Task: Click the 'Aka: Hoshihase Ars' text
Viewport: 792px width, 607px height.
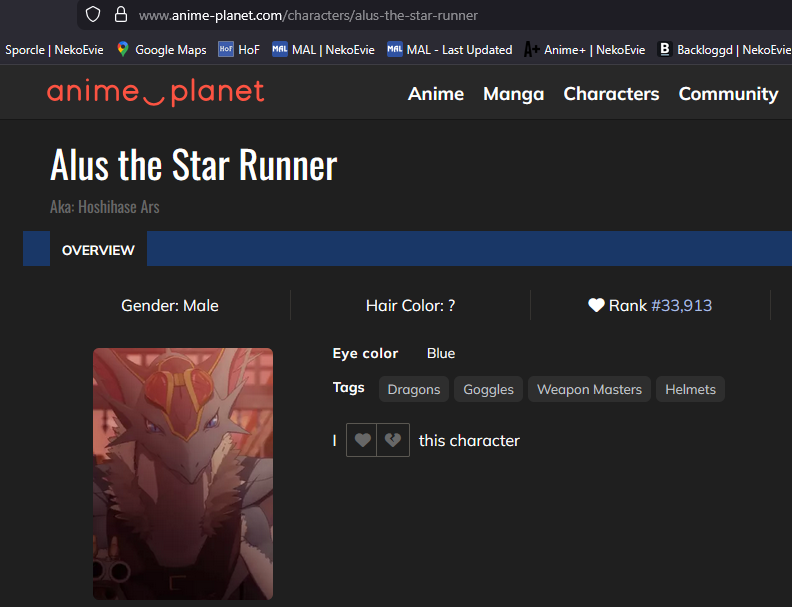Action: [x=105, y=207]
